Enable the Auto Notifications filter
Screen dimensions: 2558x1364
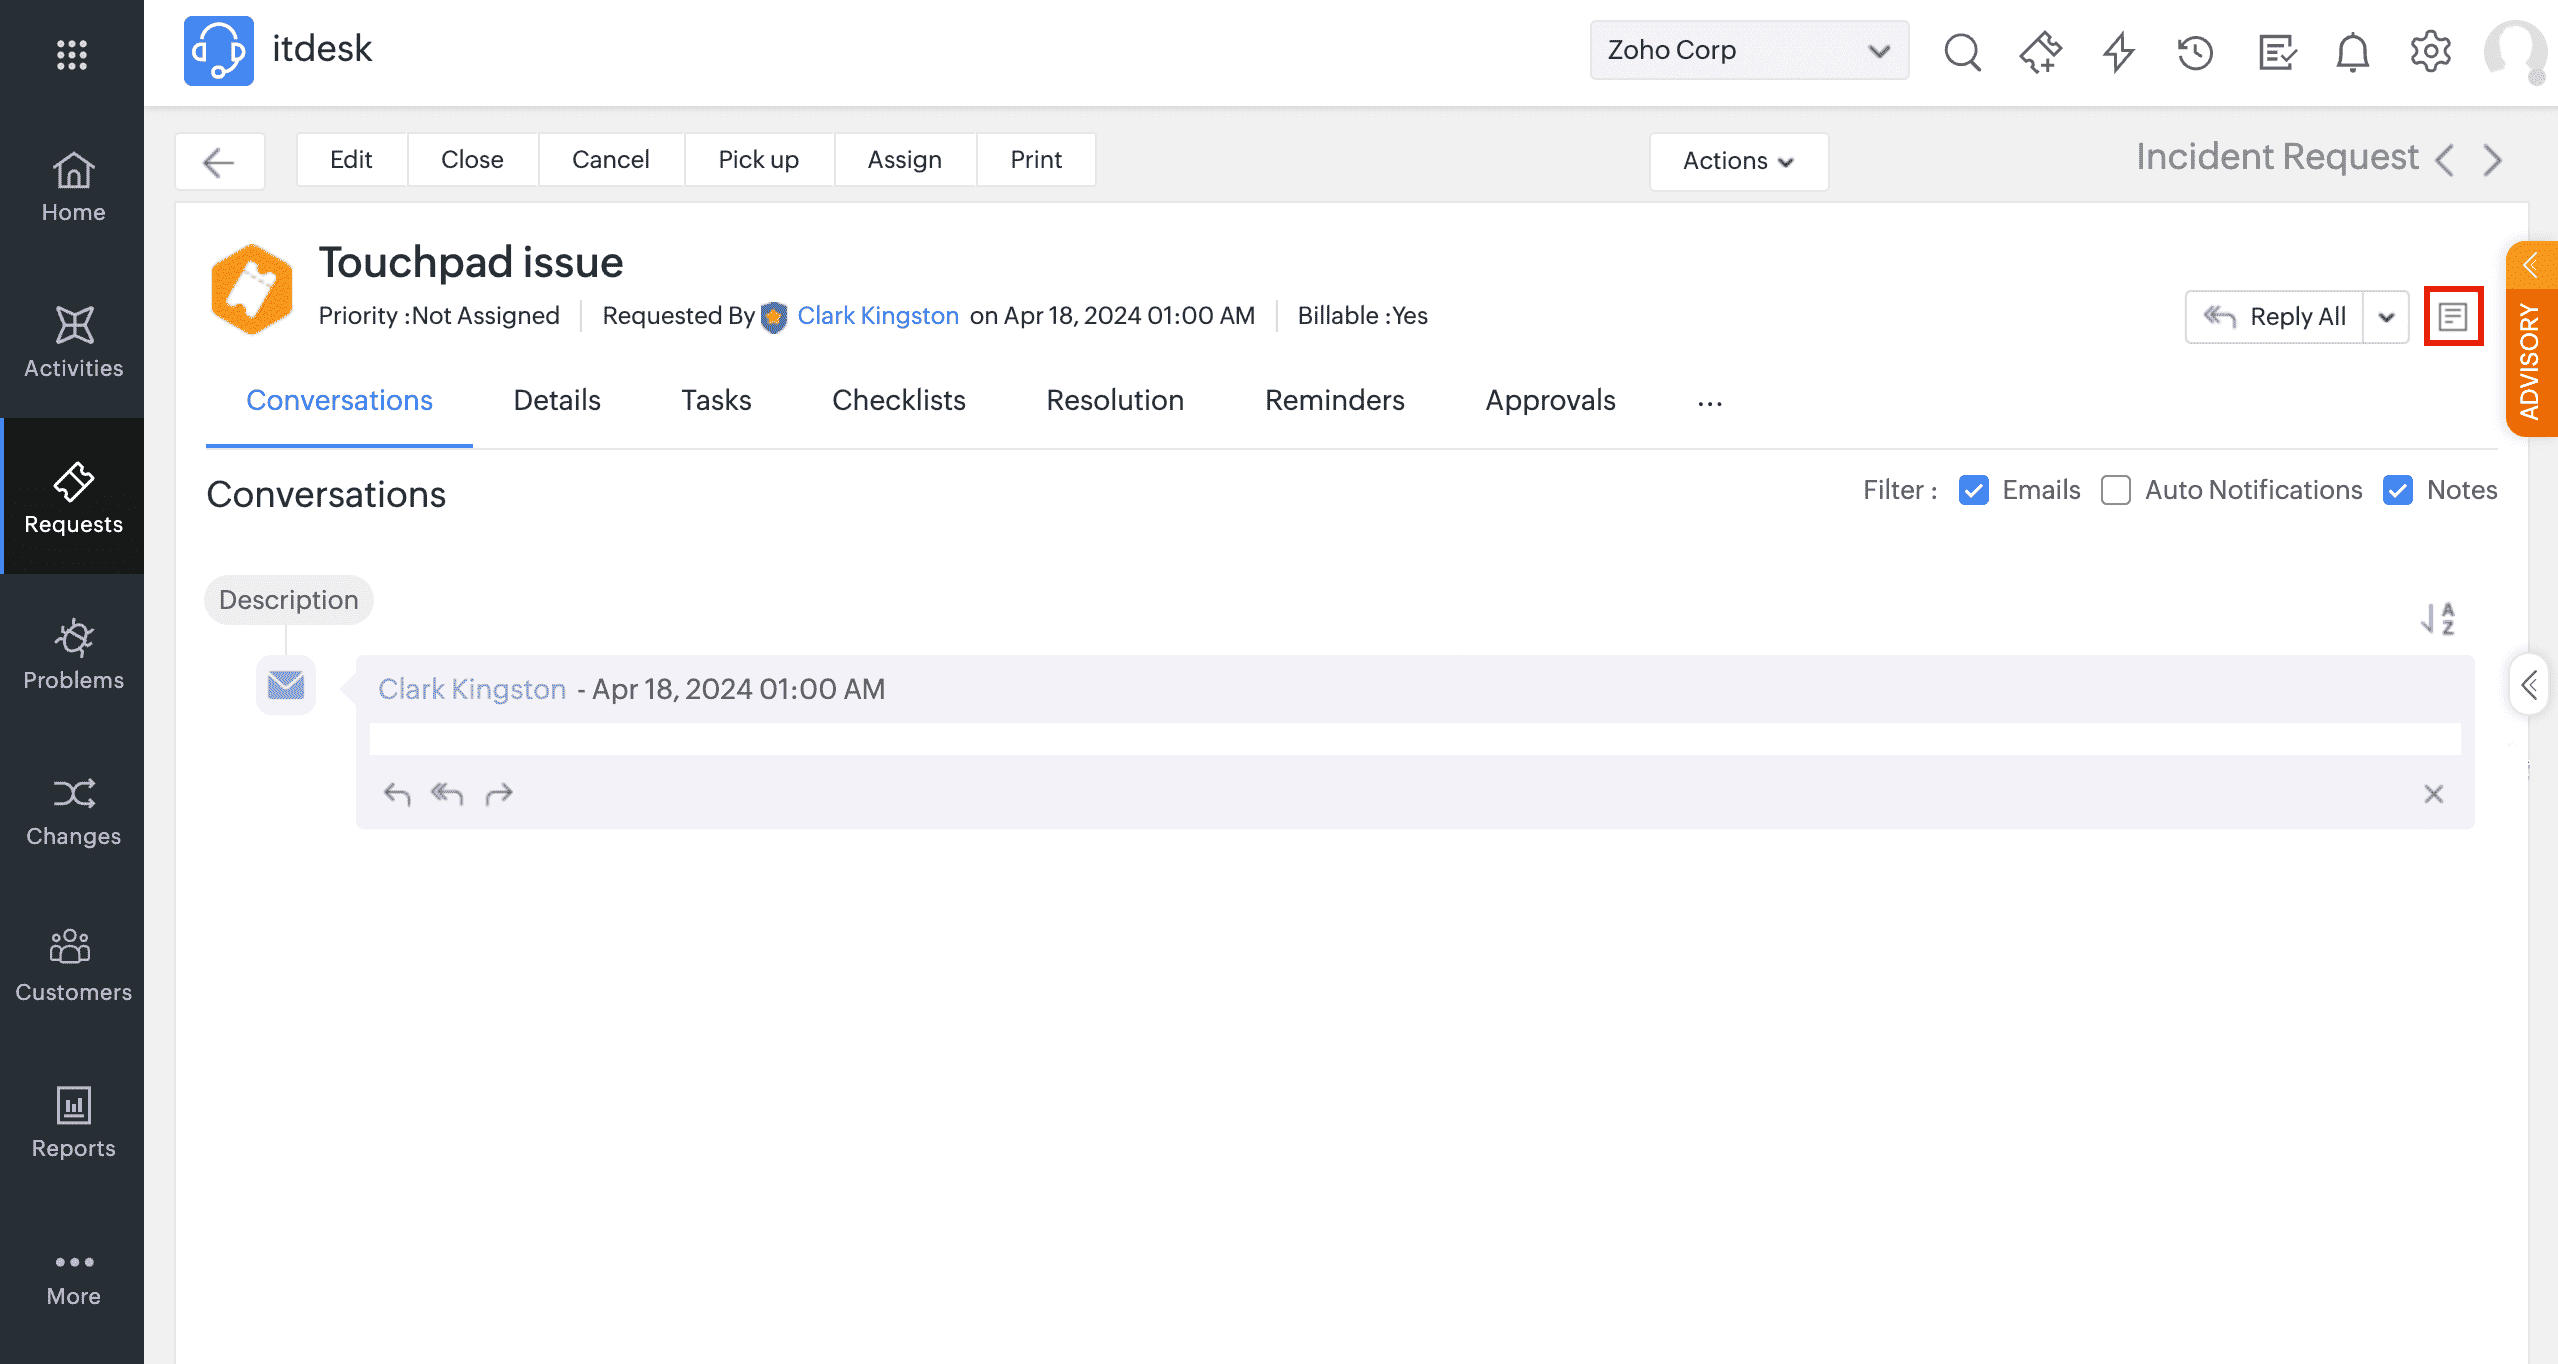pyautogui.click(x=2116, y=490)
